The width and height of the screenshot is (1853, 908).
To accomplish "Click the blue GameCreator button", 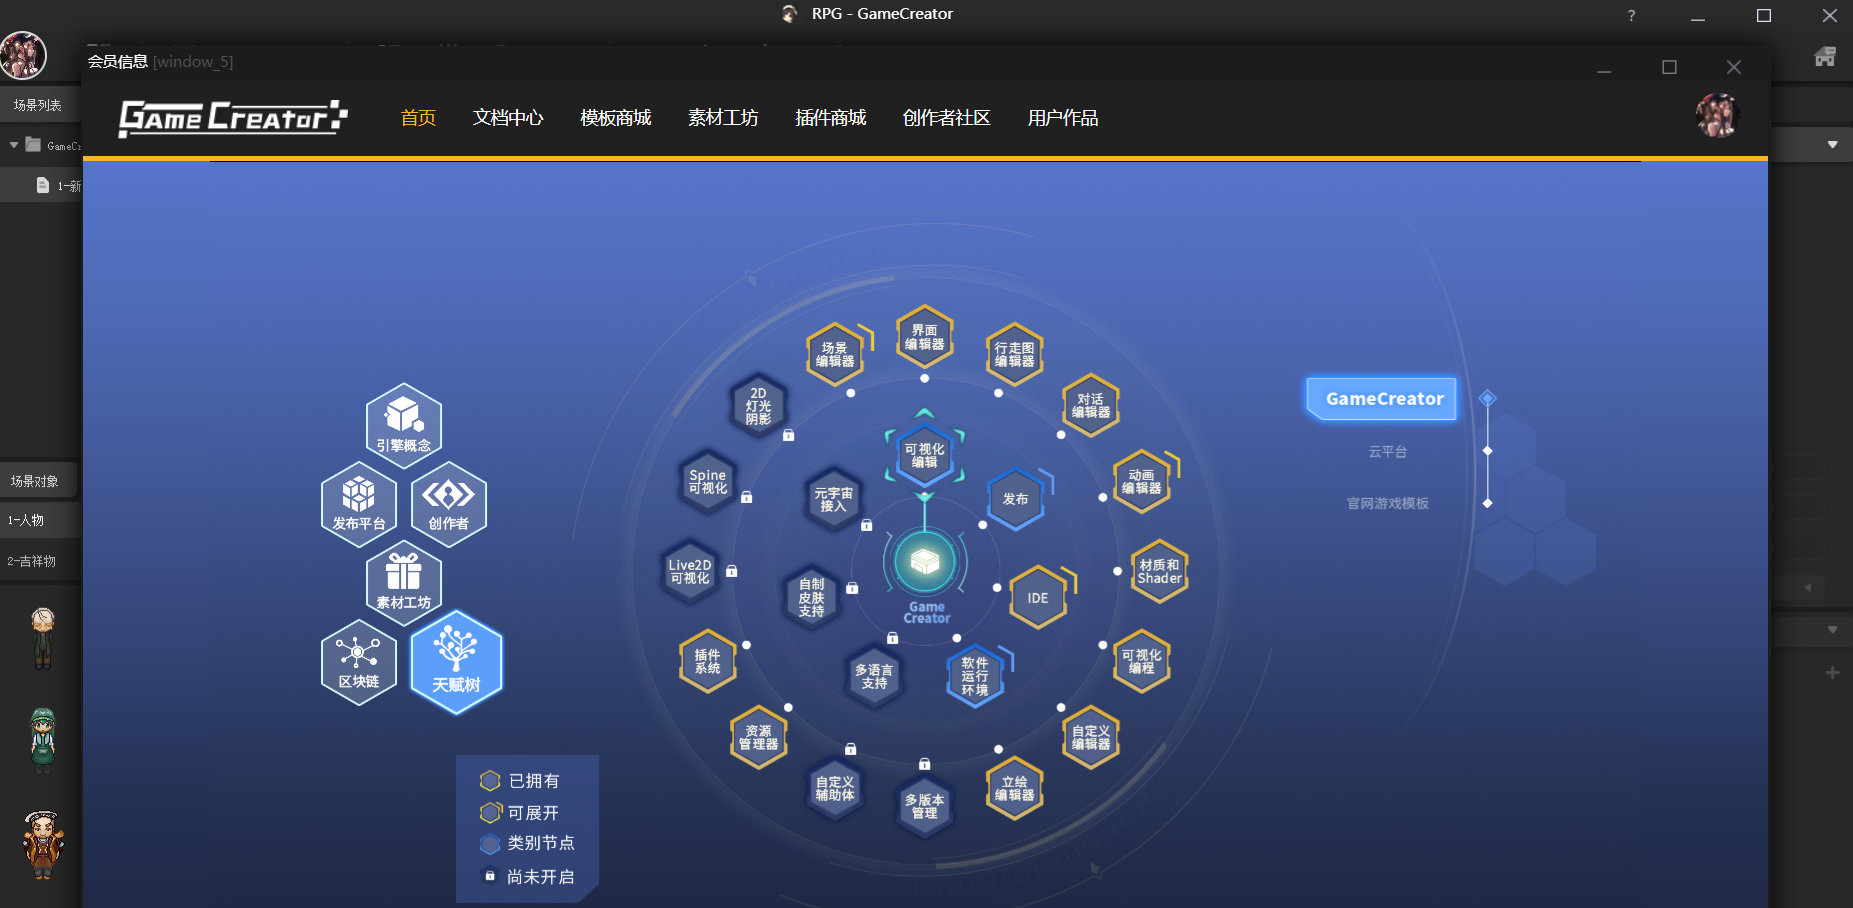I will click(x=1382, y=398).
